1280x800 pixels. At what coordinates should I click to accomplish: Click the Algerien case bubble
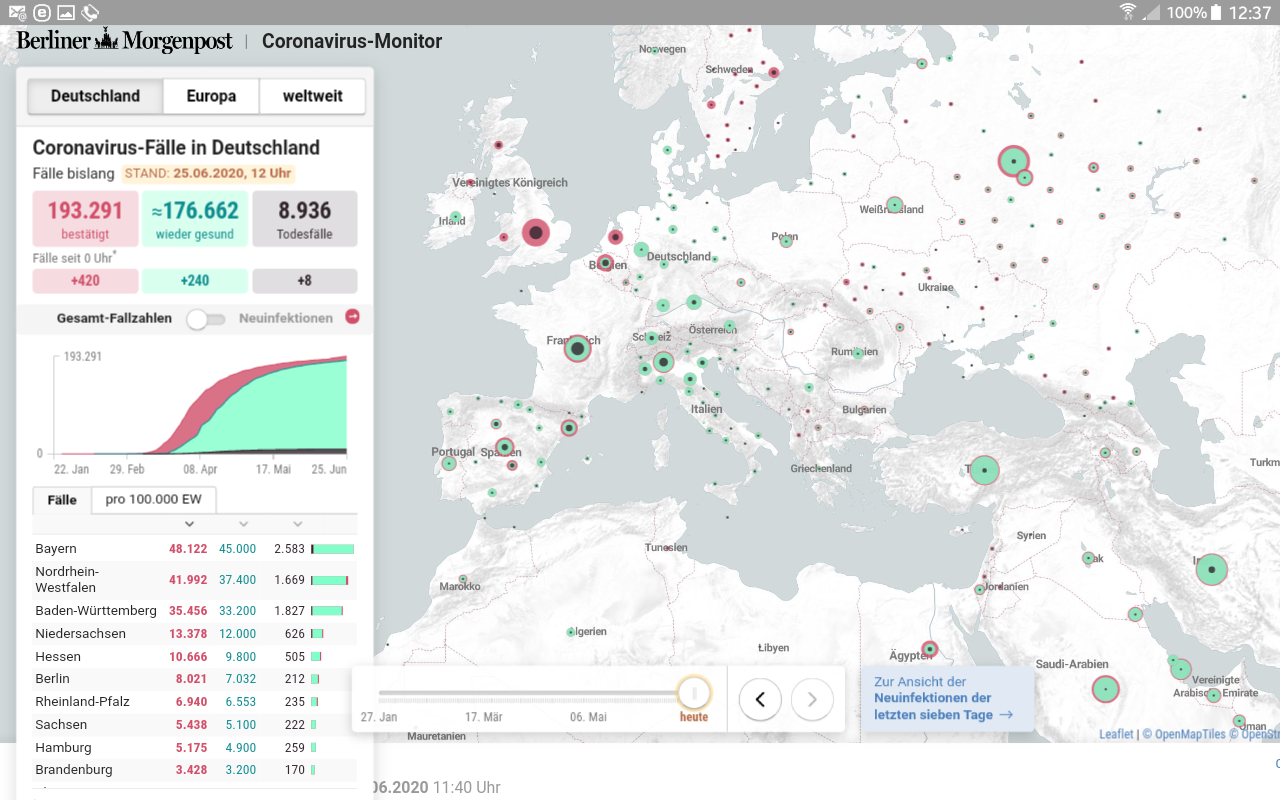(x=571, y=632)
